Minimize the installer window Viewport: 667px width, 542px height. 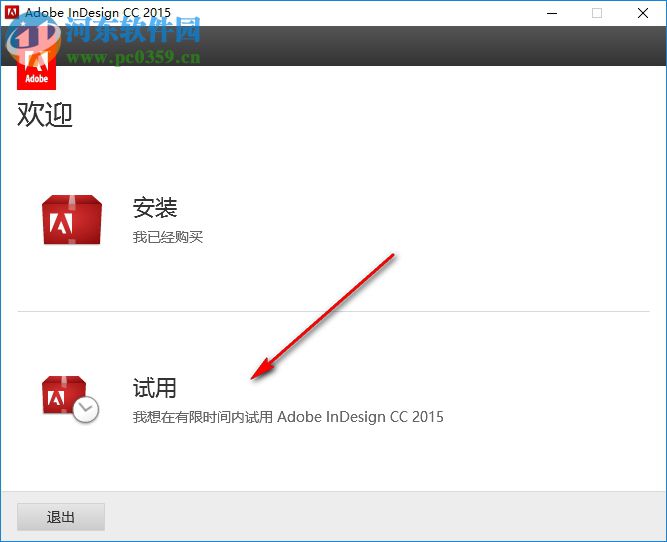pos(552,13)
